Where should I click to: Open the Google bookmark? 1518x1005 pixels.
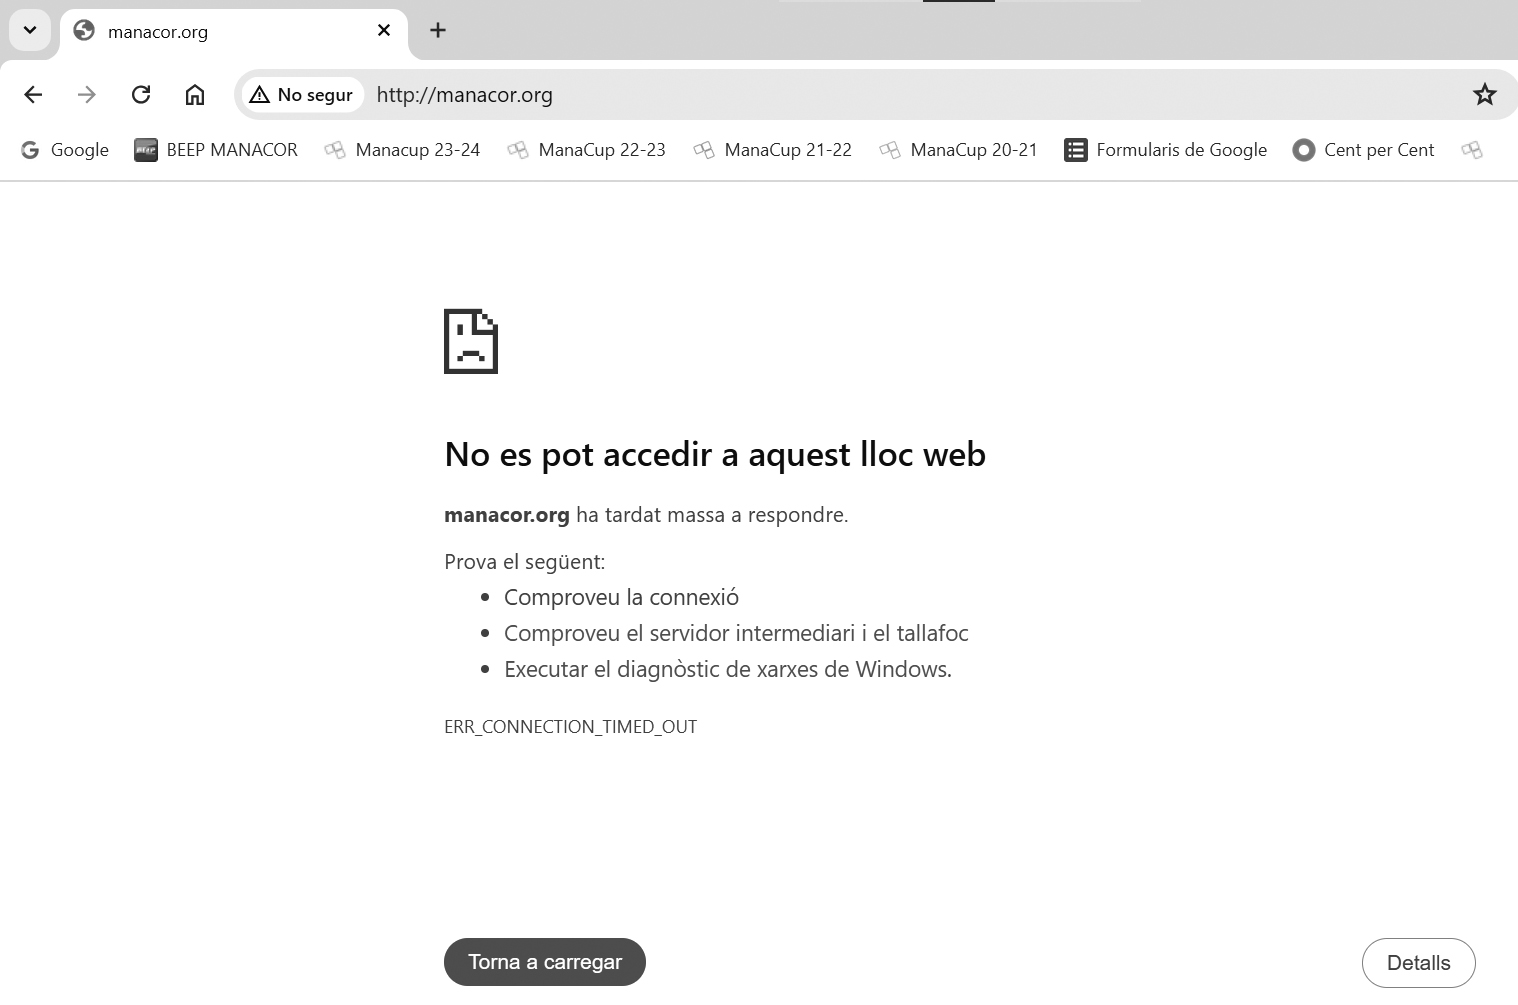(66, 150)
